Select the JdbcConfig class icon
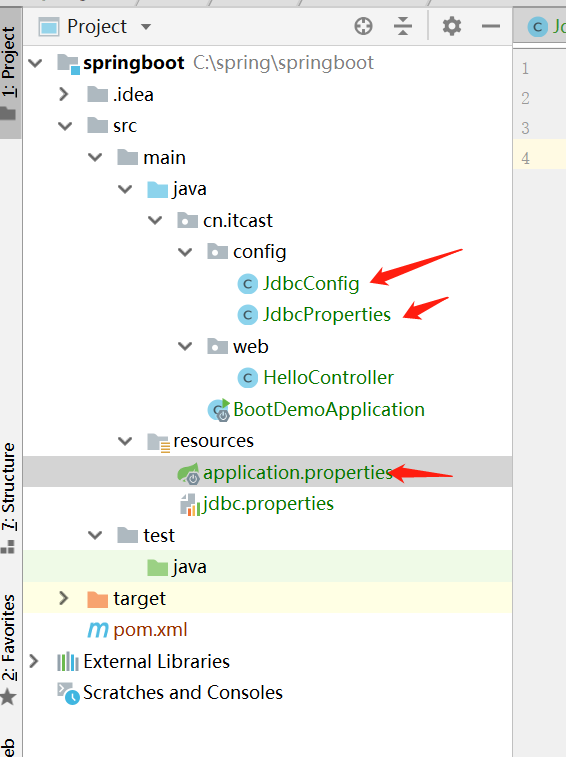 [248, 284]
